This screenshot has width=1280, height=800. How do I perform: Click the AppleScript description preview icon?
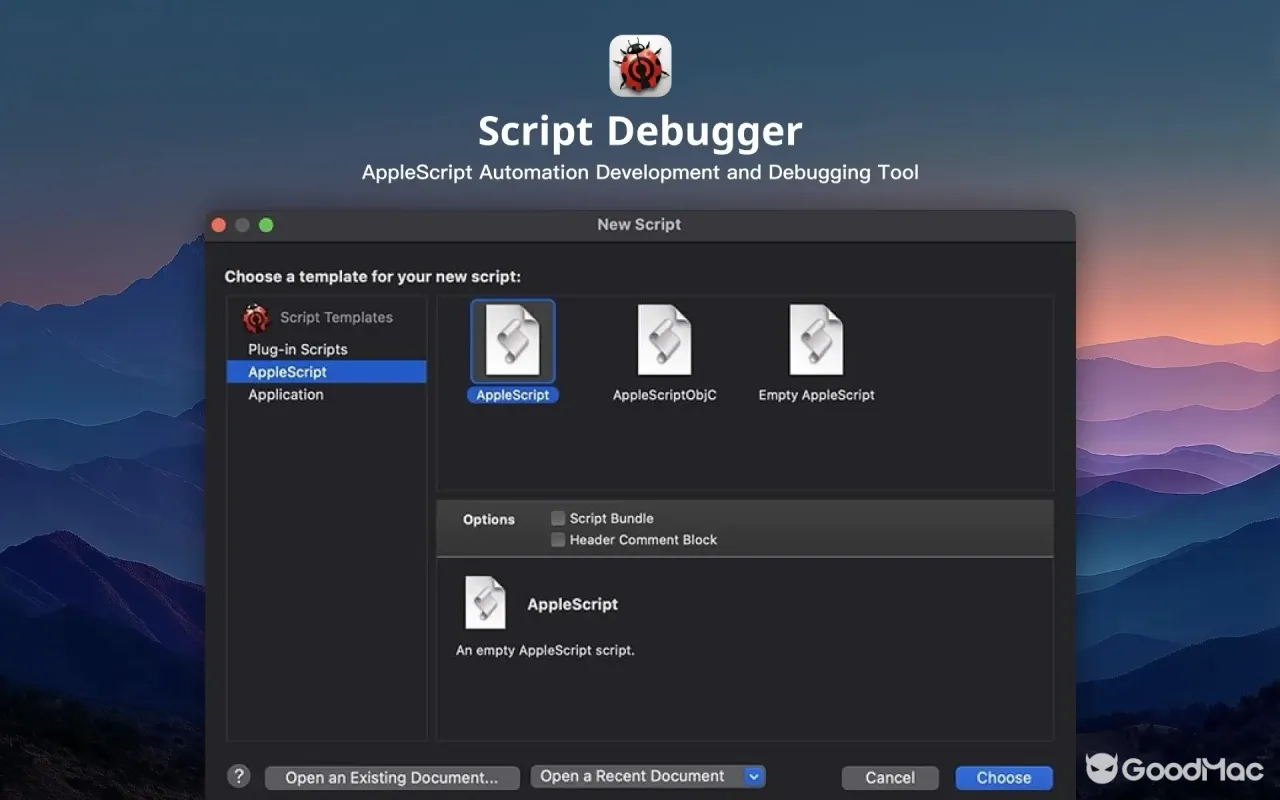(x=485, y=603)
